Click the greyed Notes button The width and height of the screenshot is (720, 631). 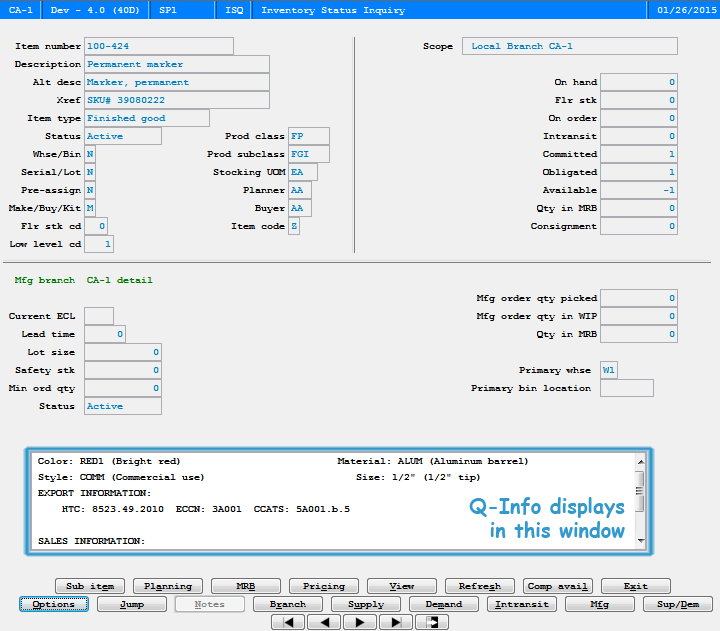(209, 604)
